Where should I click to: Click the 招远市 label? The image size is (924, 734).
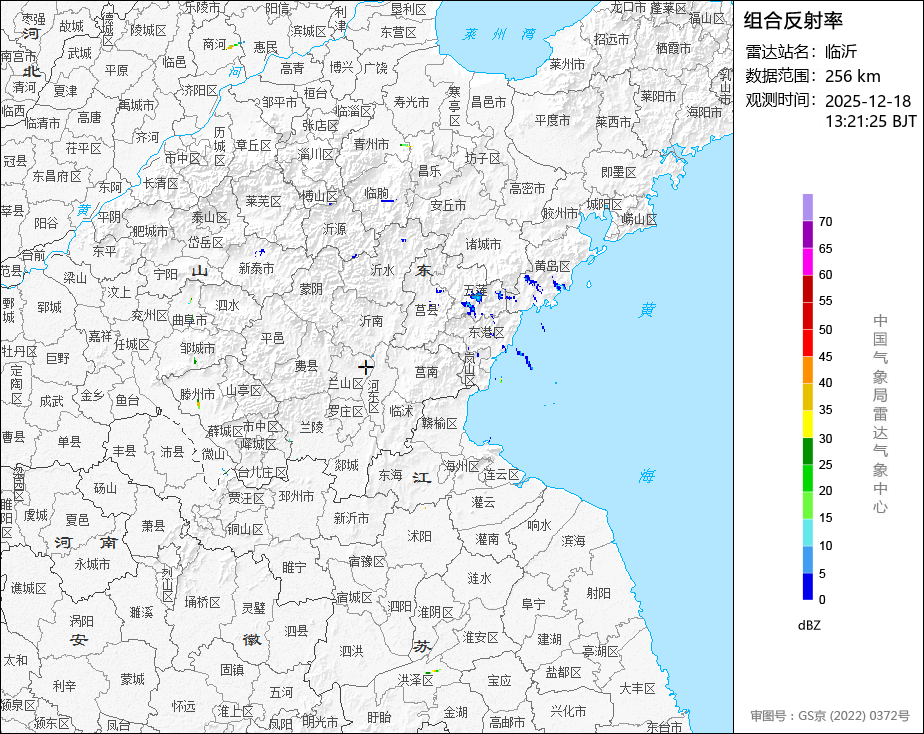click(612, 39)
